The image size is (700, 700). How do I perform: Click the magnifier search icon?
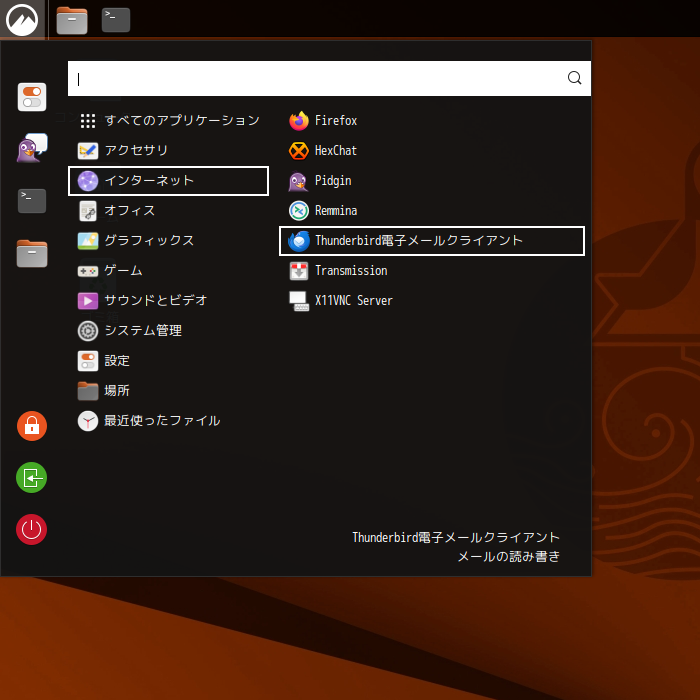click(575, 78)
